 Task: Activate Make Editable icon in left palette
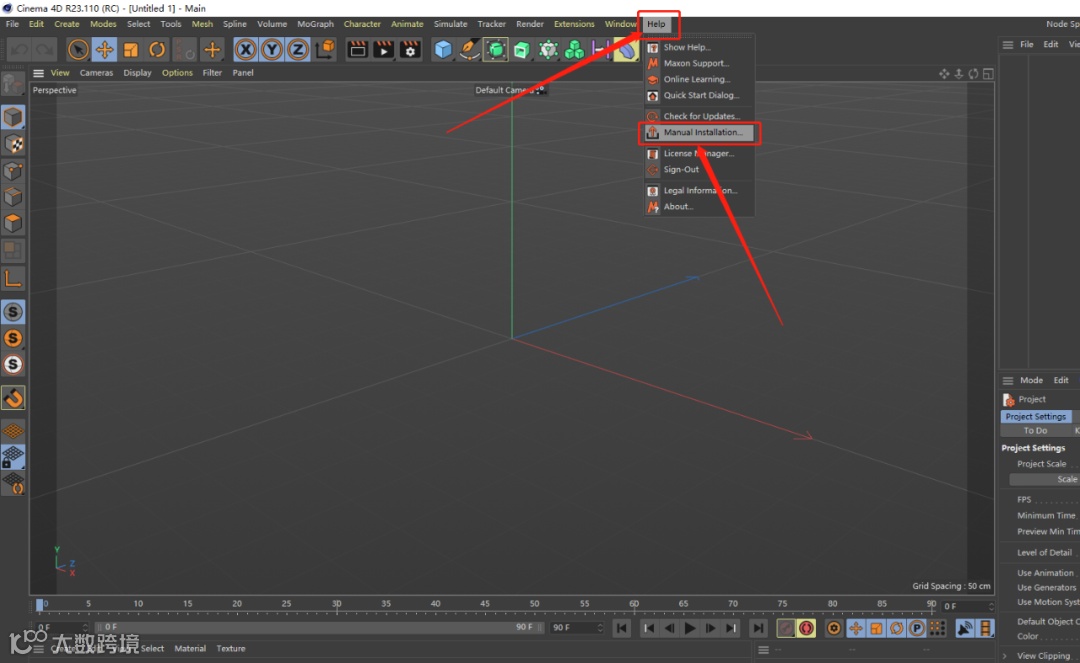coord(12,84)
